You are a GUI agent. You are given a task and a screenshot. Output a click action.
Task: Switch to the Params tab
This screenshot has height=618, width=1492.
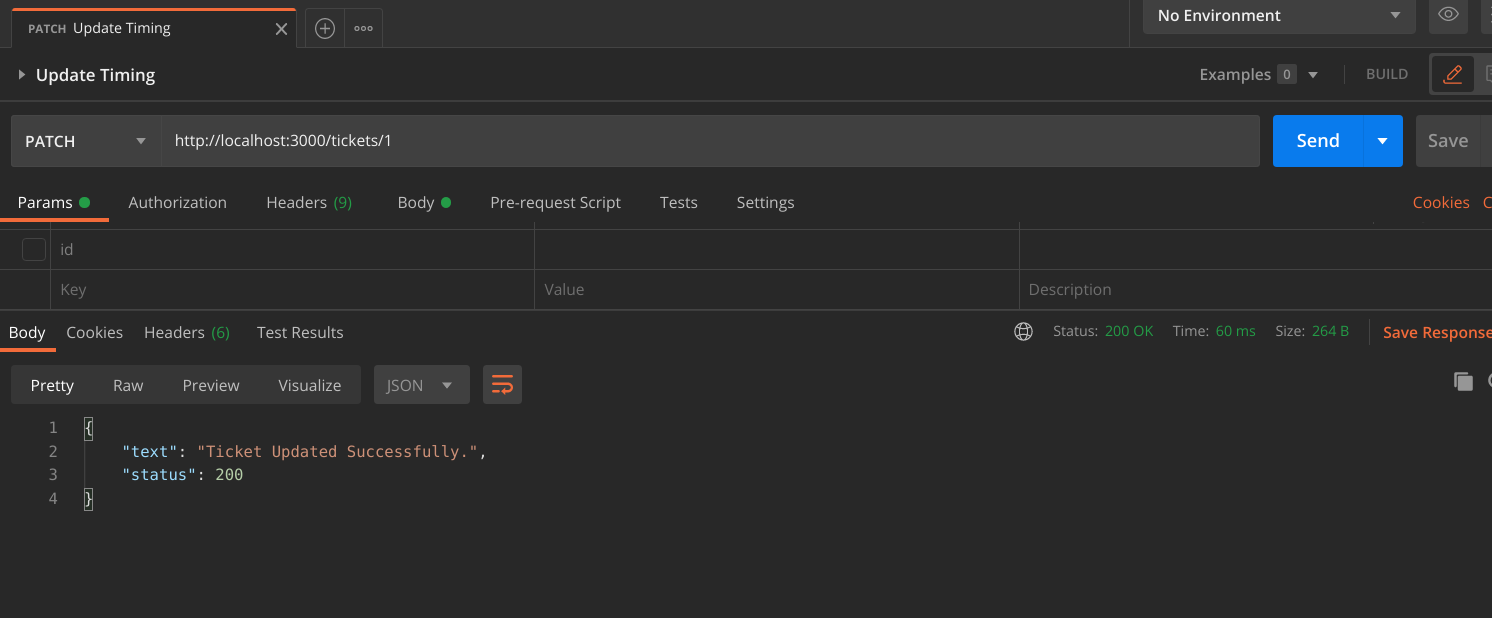pyautogui.click(x=54, y=203)
